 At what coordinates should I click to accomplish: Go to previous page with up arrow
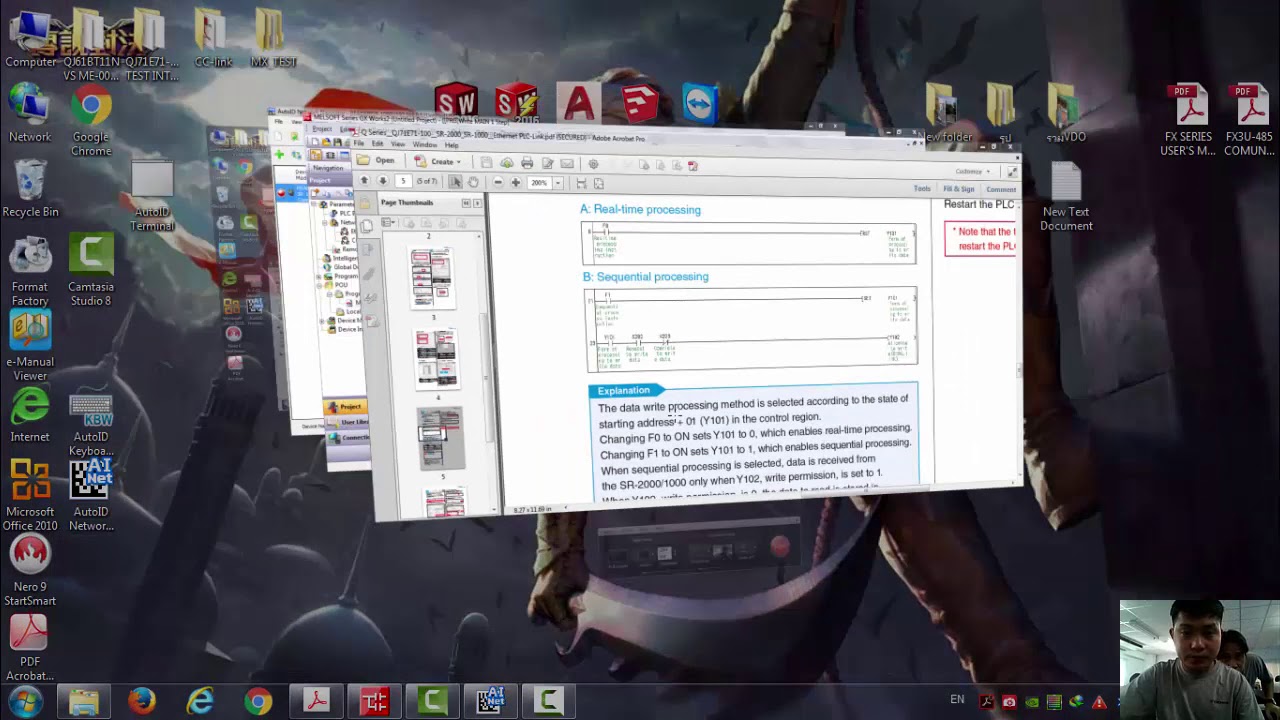[x=364, y=180]
